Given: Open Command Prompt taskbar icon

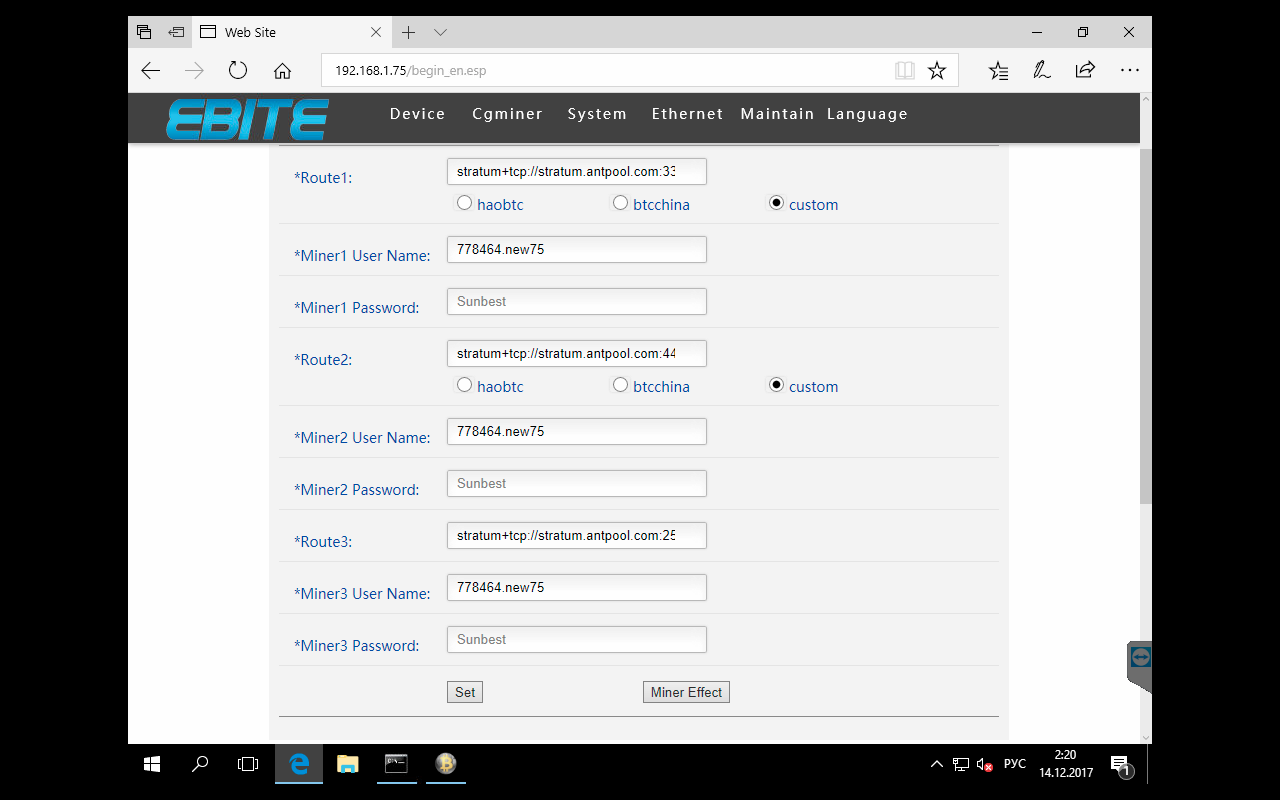Looking at the screenshot, I should pos(396,764).
